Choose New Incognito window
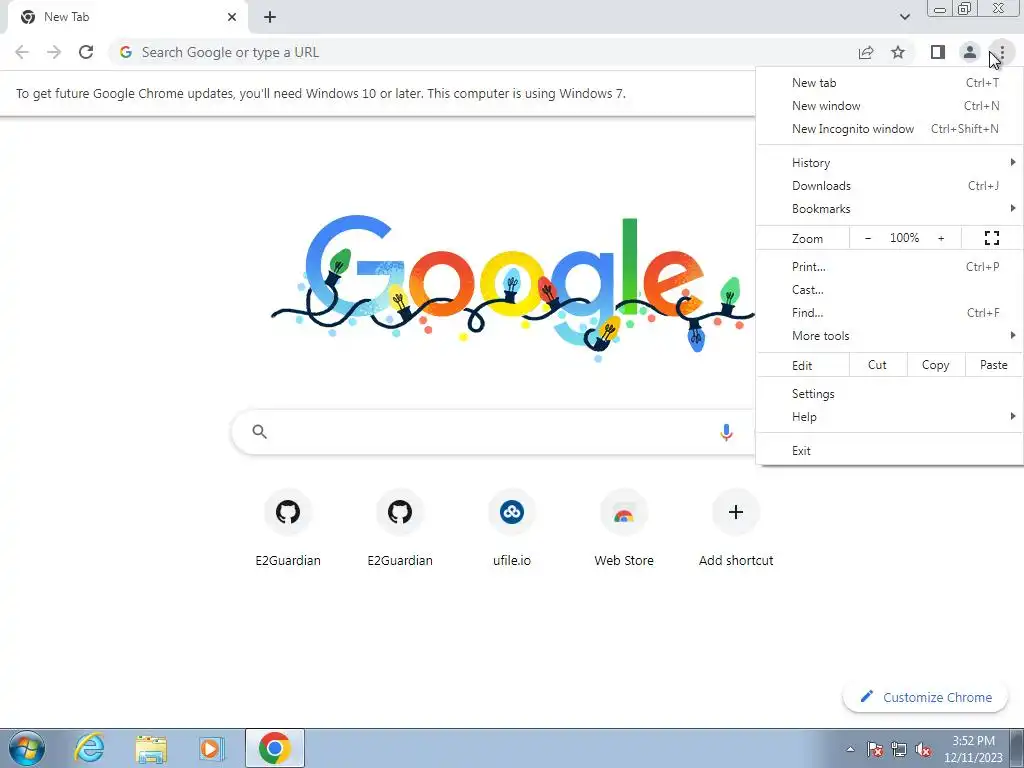Image resolution: width=1024 pixels, height=768 pixels. [x=889, y=129]
